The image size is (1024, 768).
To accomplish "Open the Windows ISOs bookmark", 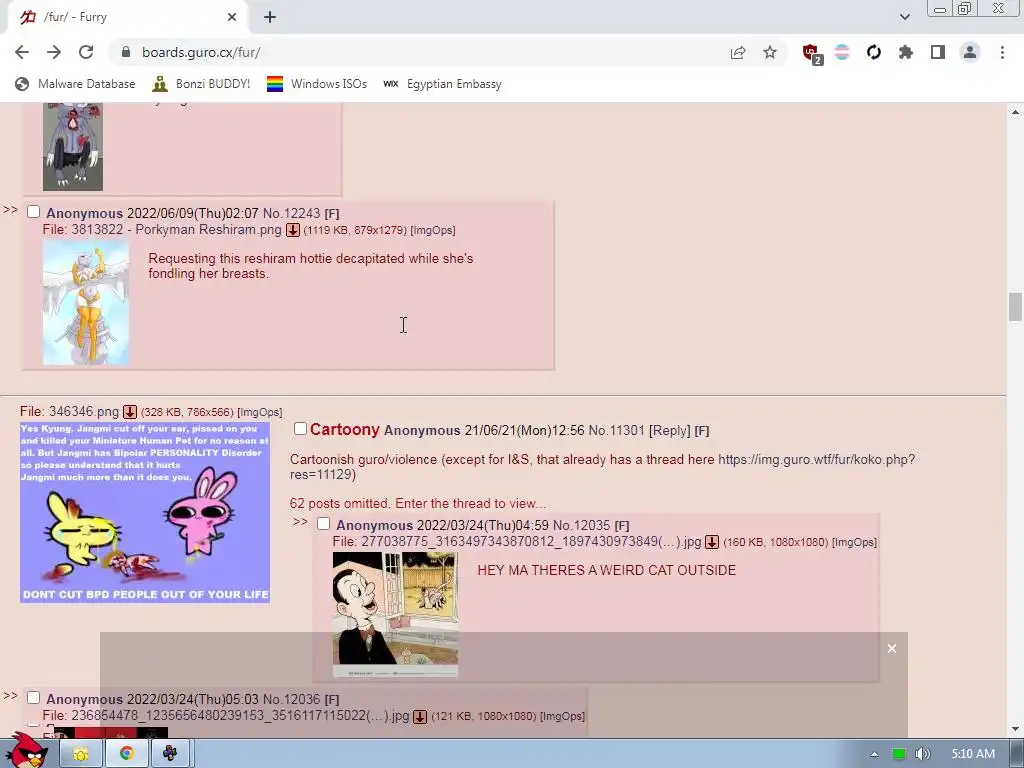I will pyautogui.click(x=317, y=84).
